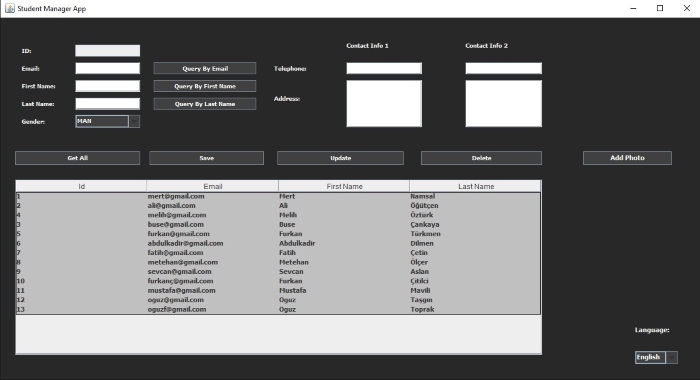This screenshot has width=700, height=380.
Task: Select the last name Mavili cell
Action: (475, 290)
